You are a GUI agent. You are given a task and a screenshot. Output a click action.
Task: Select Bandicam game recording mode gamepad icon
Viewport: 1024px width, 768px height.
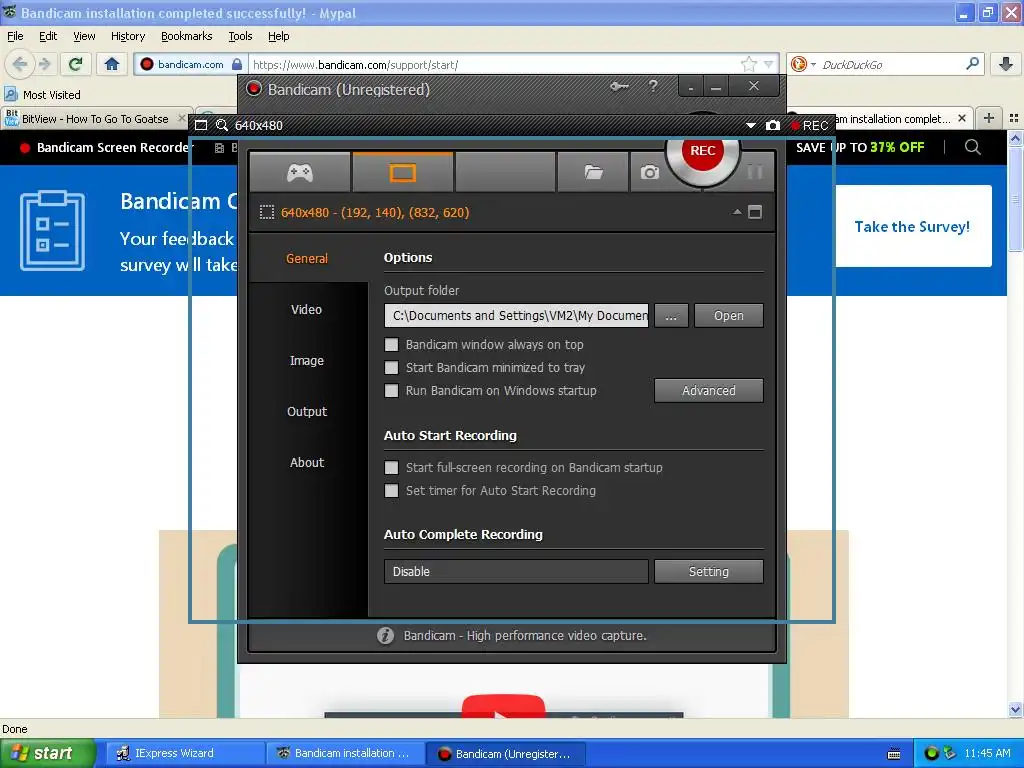[x=300, y=172]
